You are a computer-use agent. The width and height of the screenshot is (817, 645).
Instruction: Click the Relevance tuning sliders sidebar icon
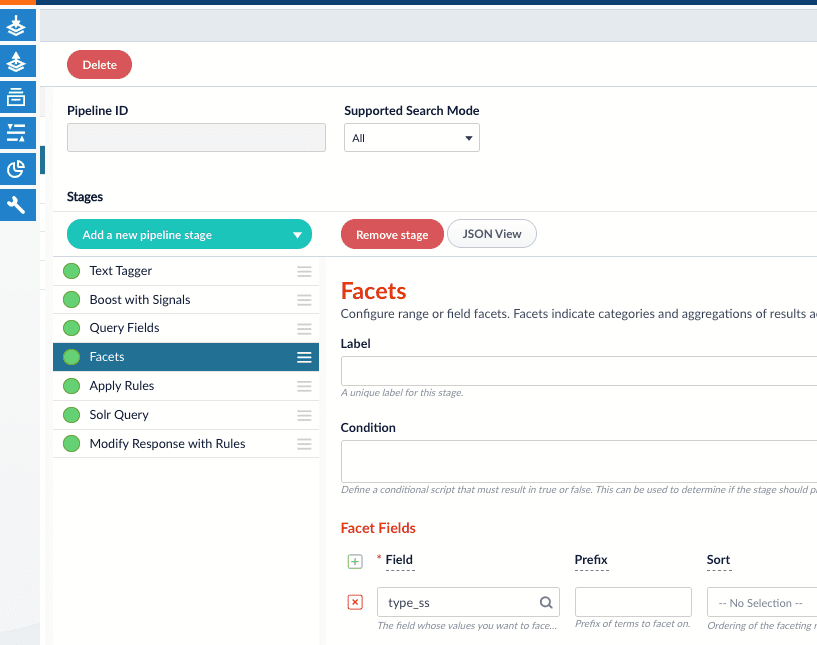click(x=17, y=133)
